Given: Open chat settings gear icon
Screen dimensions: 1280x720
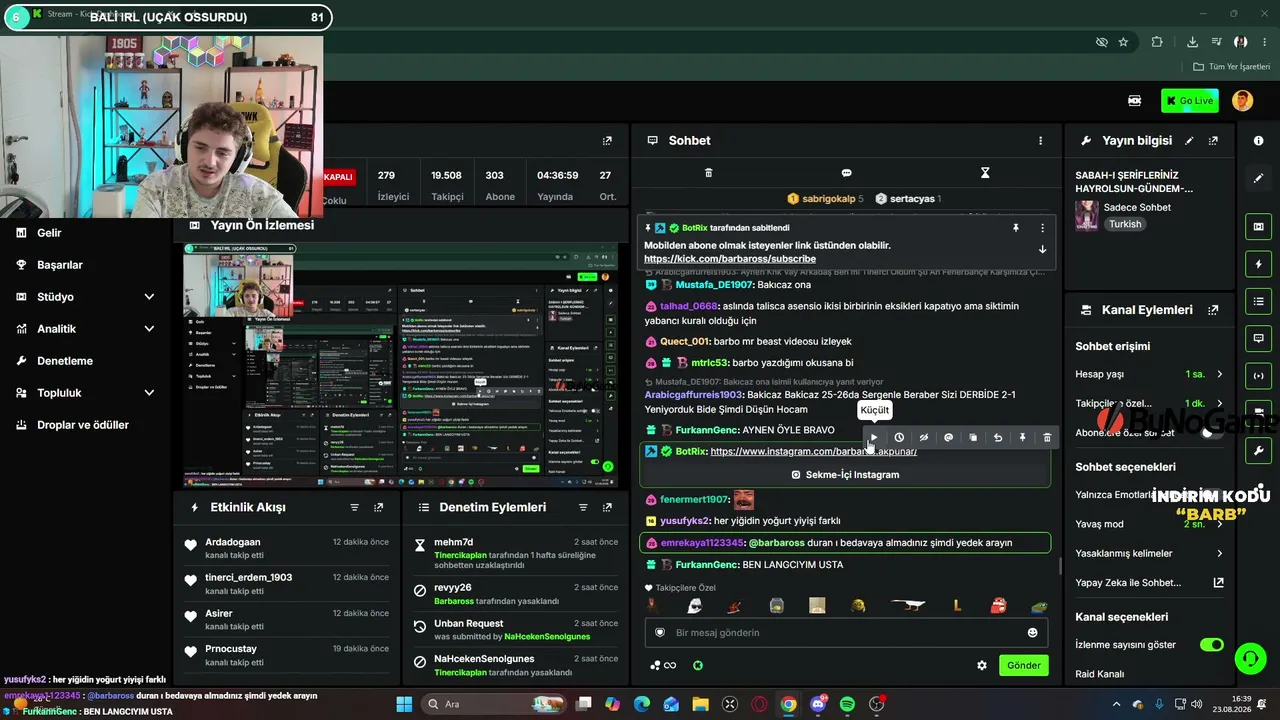Looking at the screenshot, I should (x=982, y=665).
